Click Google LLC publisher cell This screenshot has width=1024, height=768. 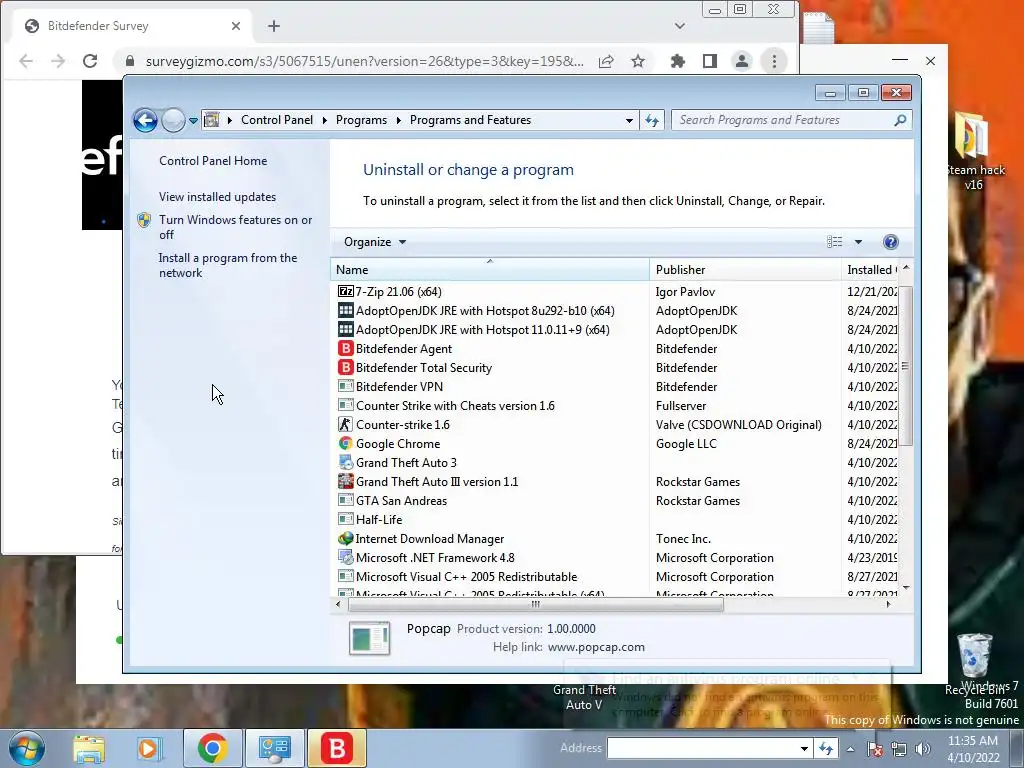tap(686, 444)
